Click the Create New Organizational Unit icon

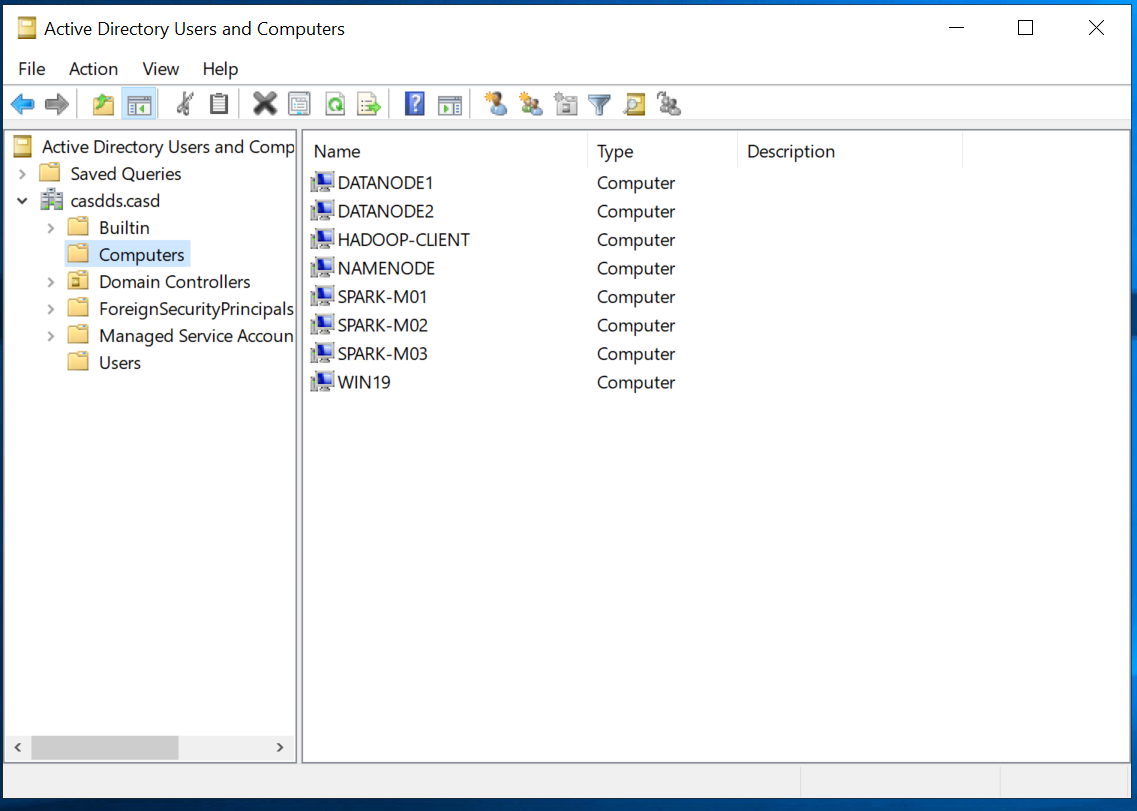[x=565, y=103]
